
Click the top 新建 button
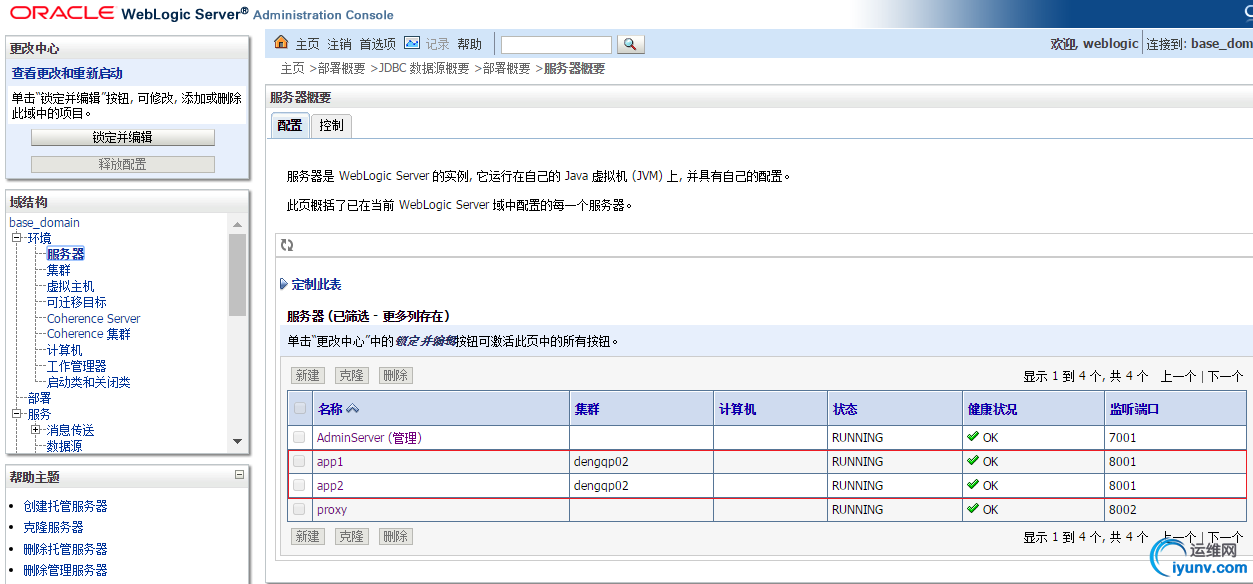click(x=308, y=375)
